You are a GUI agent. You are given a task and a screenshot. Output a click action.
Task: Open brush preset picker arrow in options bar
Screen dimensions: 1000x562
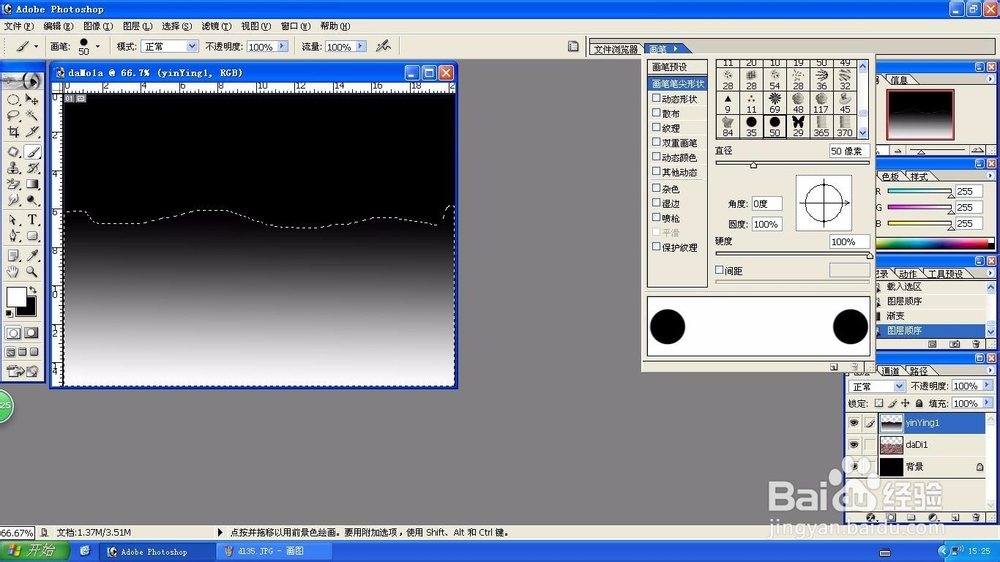click(98, 47)
